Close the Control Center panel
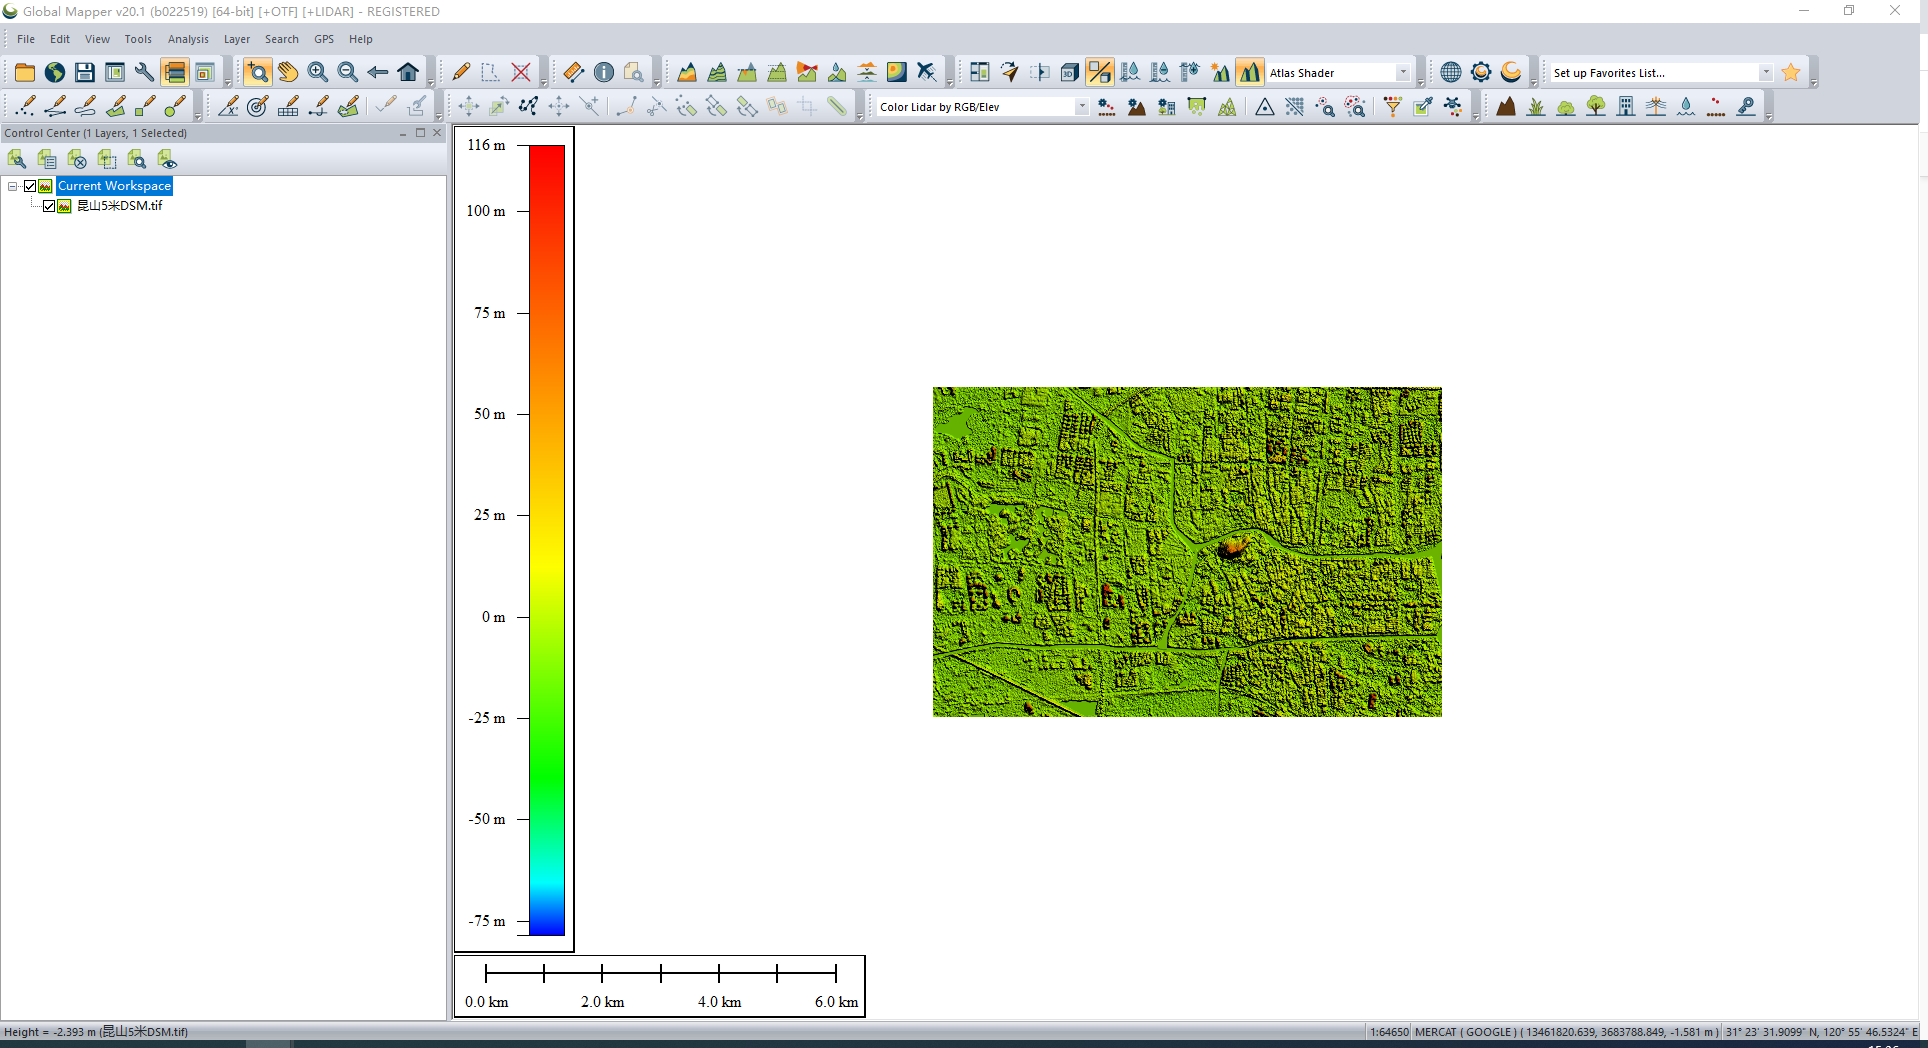The image size is (1928, 1048). pyautogui.click(x=437, y=133)
